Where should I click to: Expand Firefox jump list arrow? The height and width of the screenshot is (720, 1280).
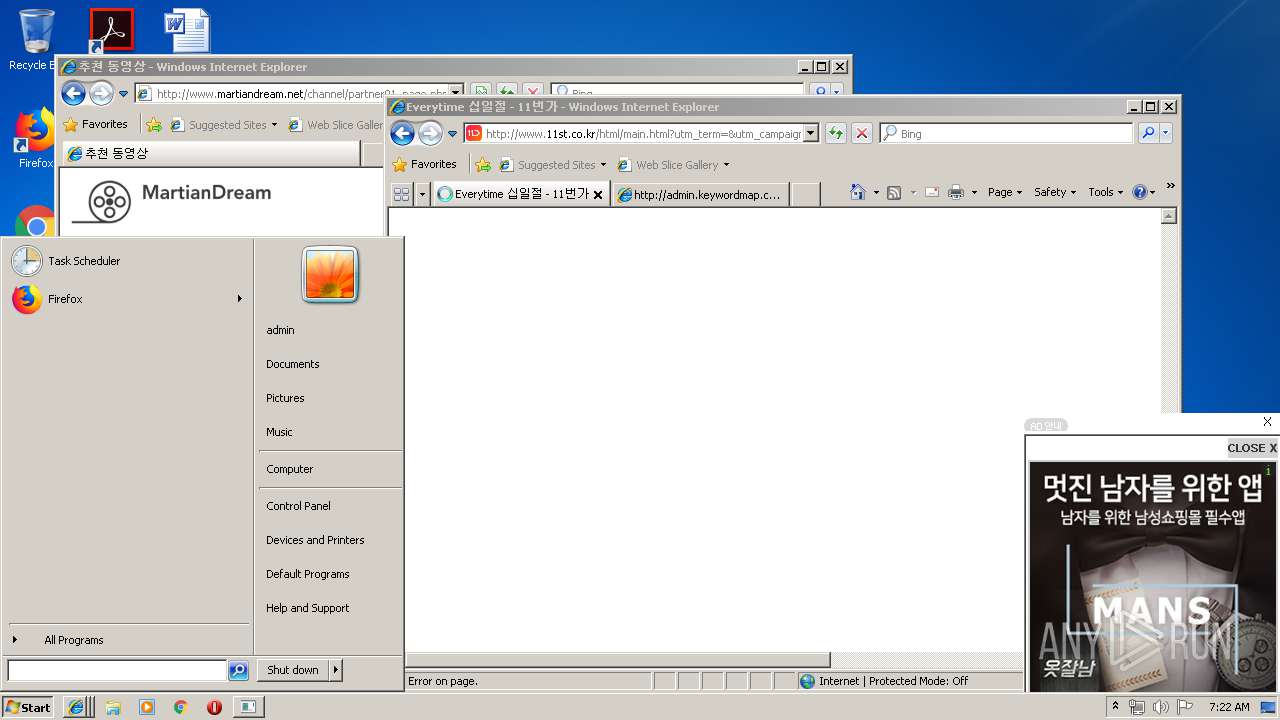239,299
